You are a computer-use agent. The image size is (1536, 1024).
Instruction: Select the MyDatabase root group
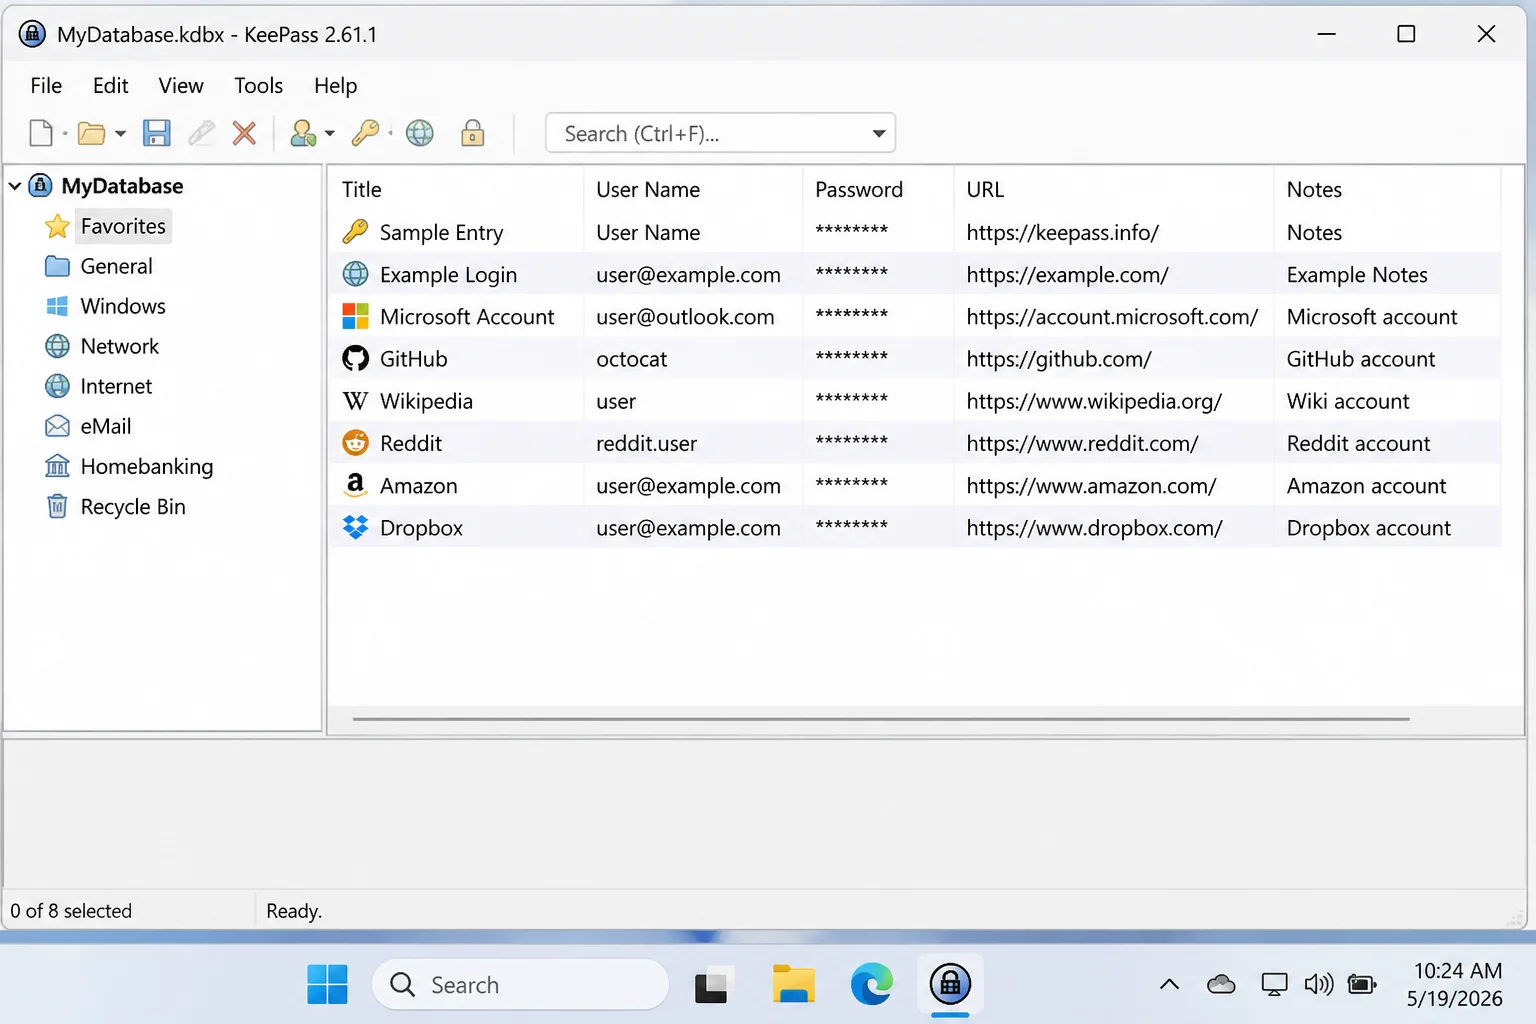[x=122, y=186]
